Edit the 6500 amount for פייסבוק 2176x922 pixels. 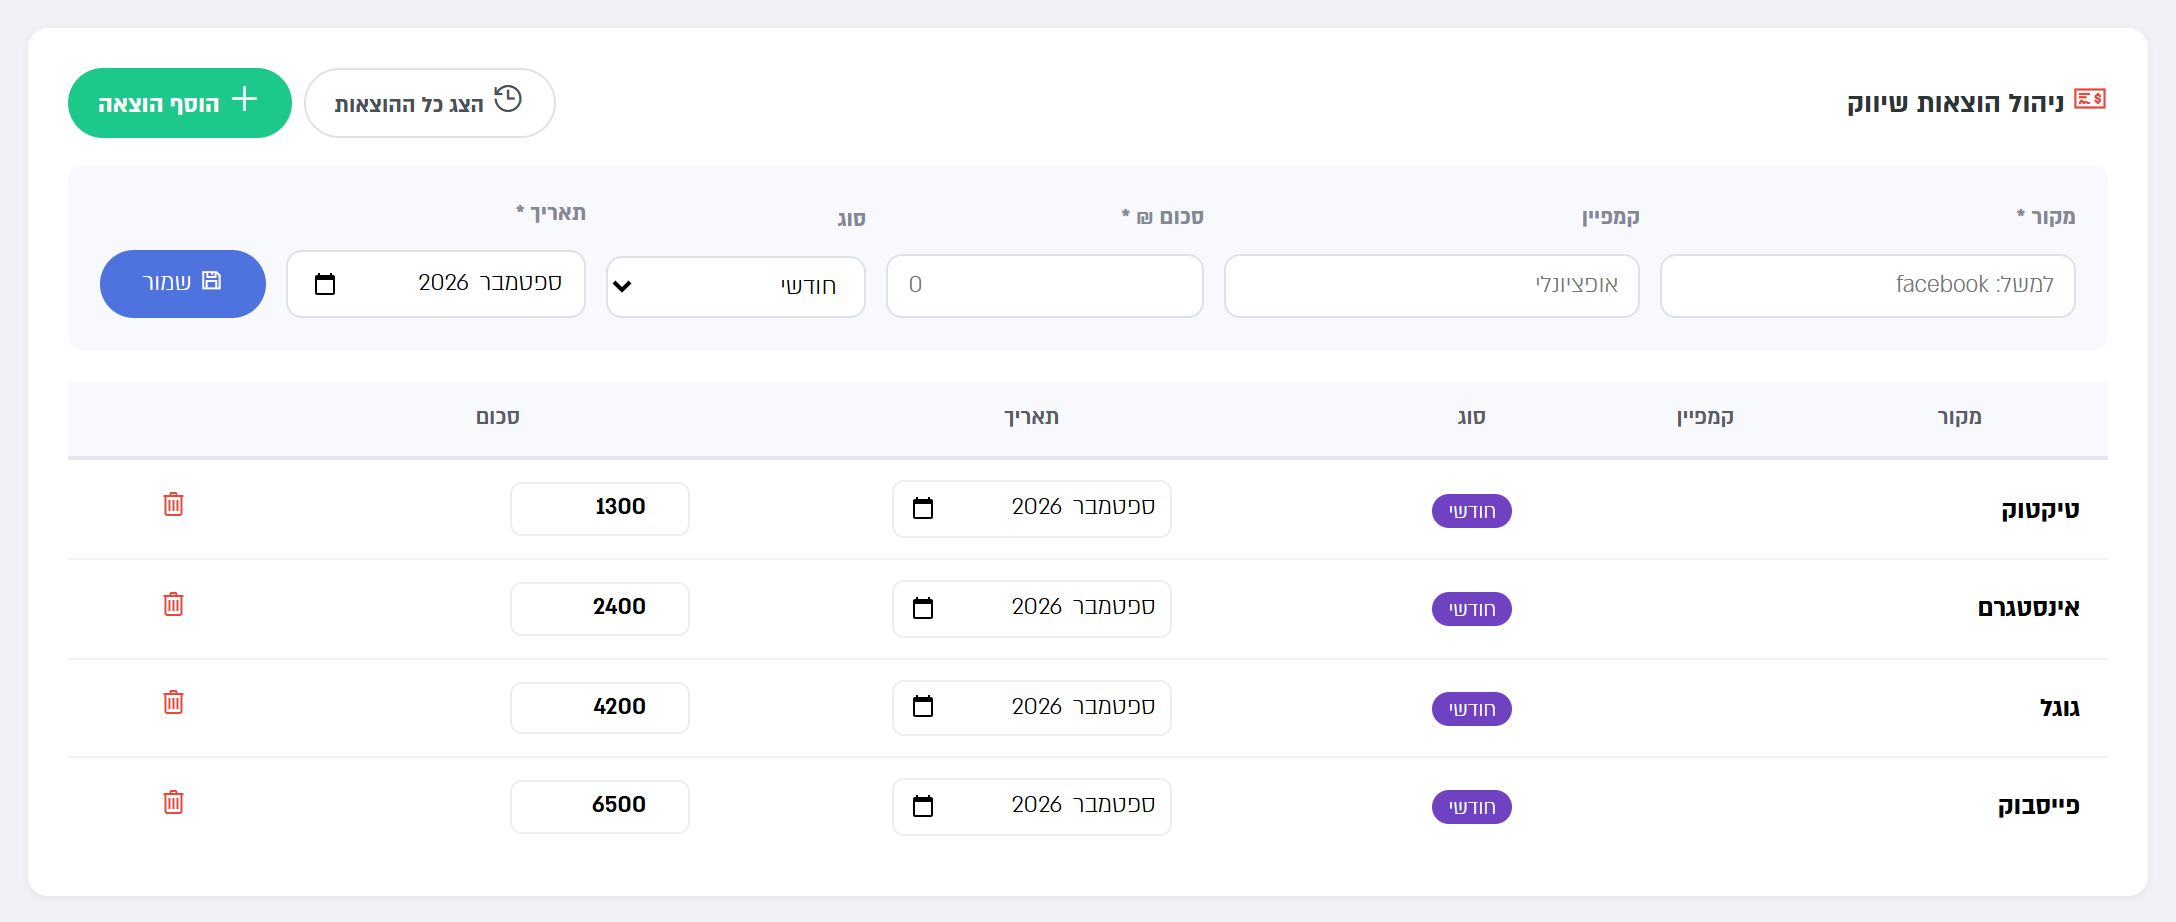pyautogui.click(x=600, y=806)
